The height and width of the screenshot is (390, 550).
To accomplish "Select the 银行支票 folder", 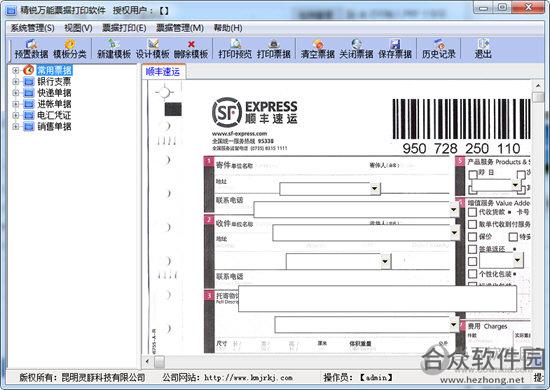I will click(x=54, y=81).
